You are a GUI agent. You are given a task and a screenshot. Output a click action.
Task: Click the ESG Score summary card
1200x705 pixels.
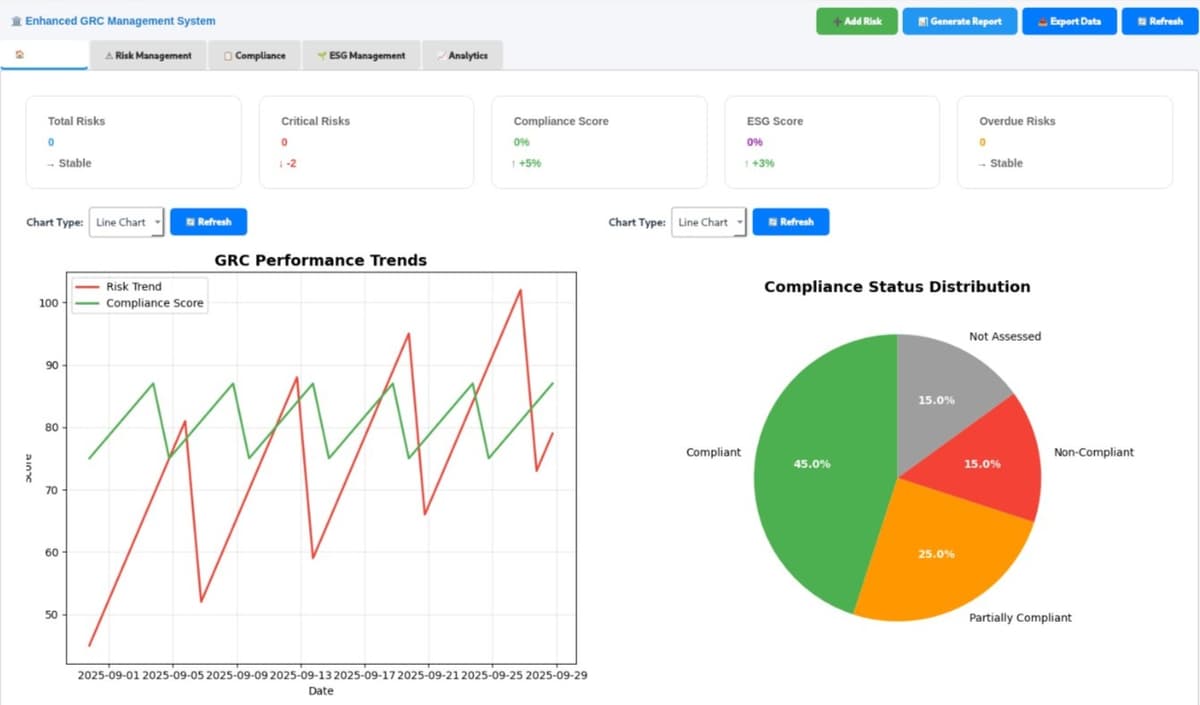832,142
